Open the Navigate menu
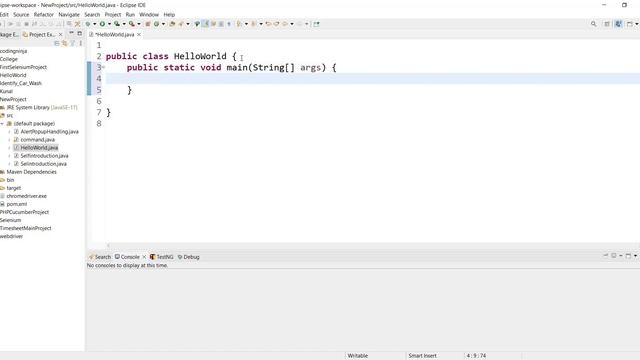Screen dimensions: 640x360 (x=69, y=14)
